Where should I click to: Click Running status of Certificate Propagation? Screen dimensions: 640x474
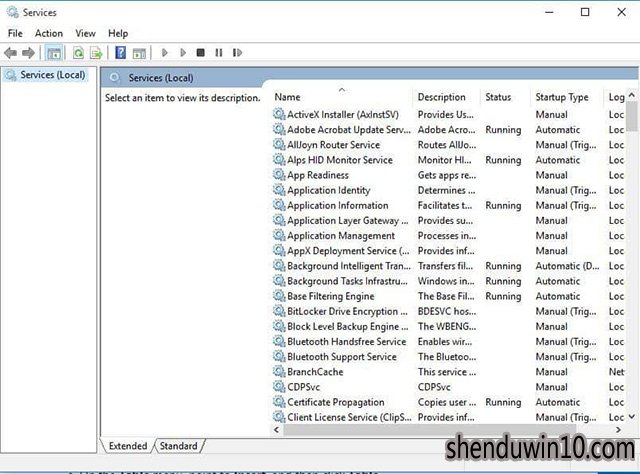coord(503,402)
